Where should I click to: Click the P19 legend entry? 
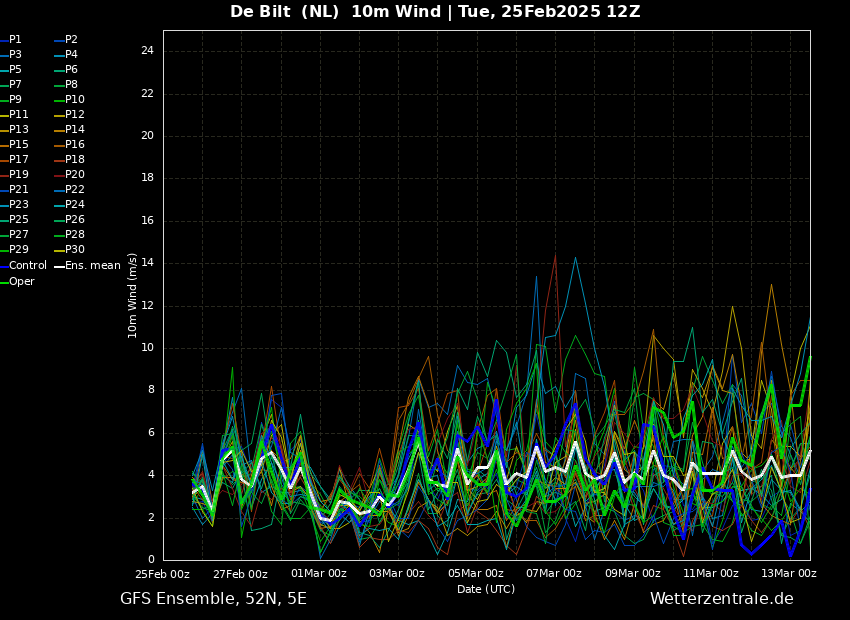pyautogui.click(x=15, y=175)
